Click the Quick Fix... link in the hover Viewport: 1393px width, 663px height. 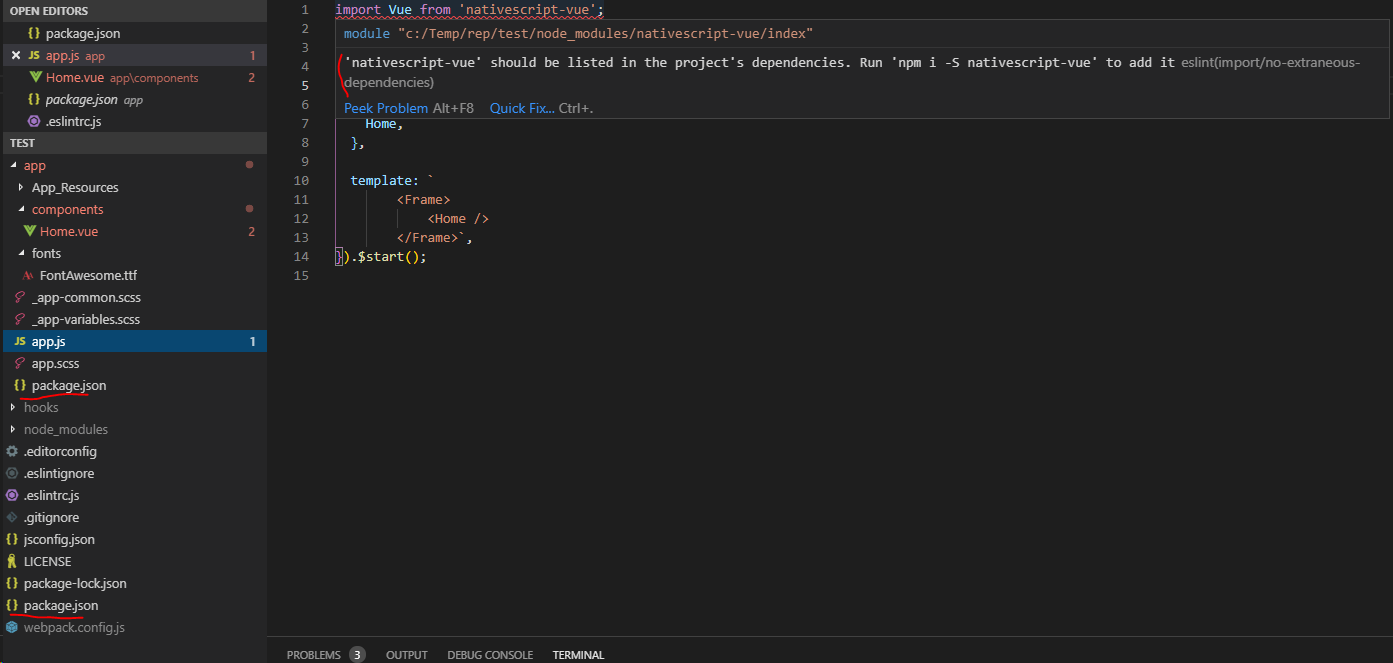click(522, 108)
